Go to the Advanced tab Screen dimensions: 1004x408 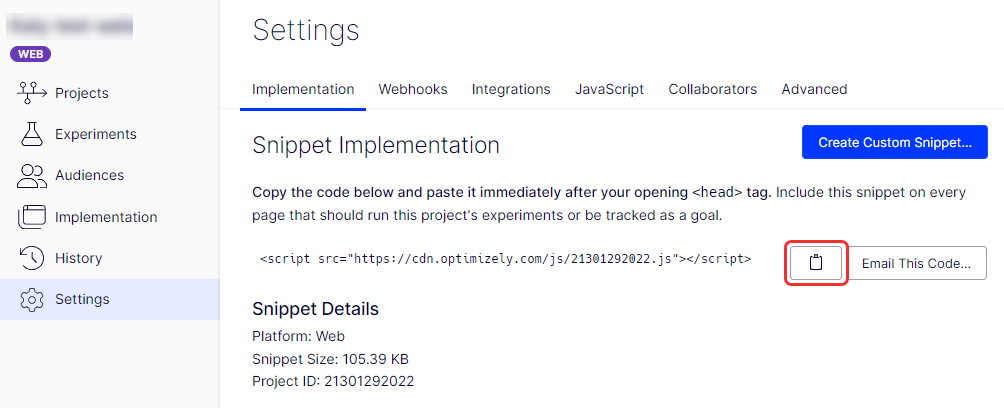coord(814,89)
